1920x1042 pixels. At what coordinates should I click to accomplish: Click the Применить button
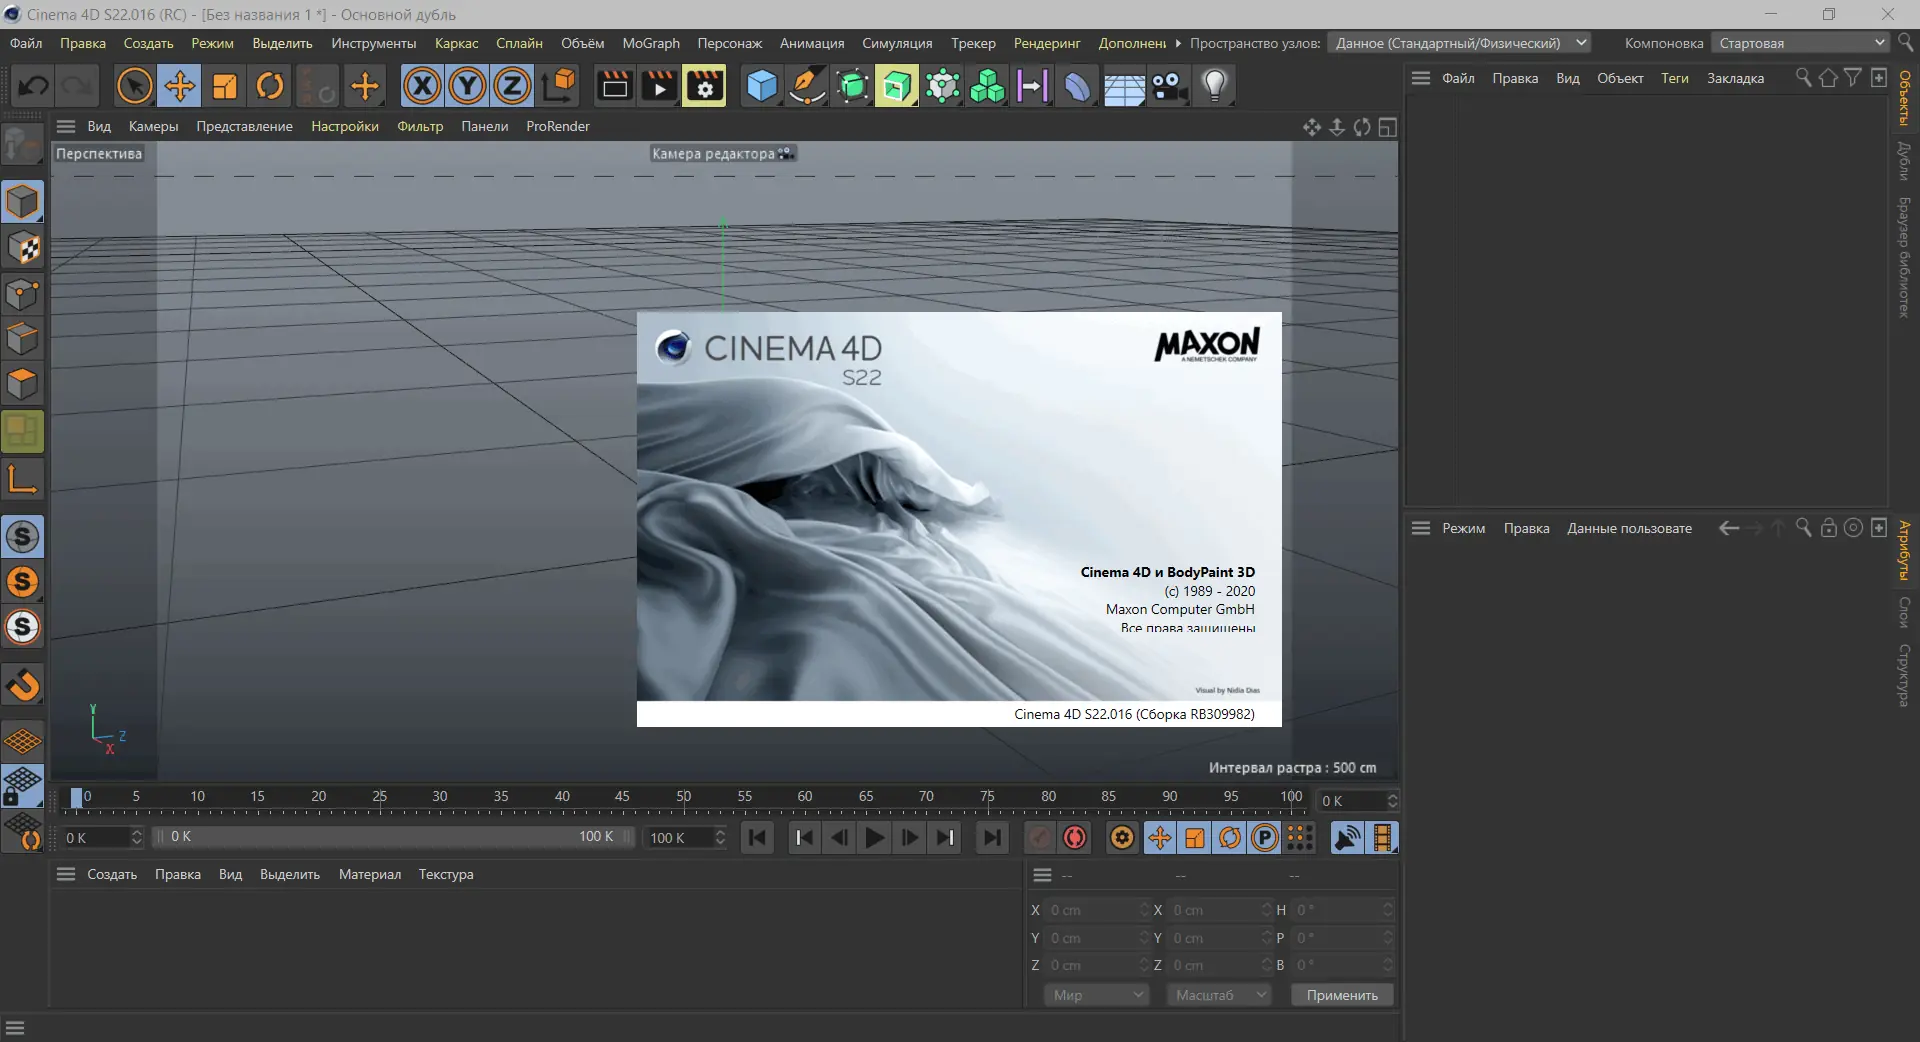[1341, 995]
